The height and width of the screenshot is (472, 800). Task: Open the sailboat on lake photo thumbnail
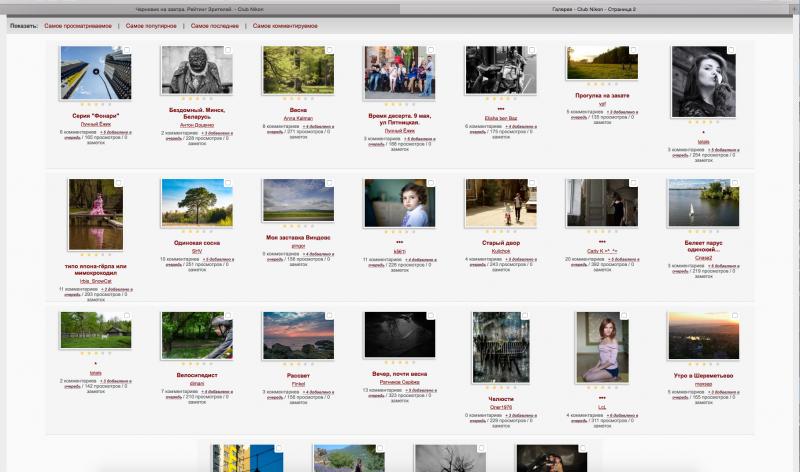(x=704, y=203)
